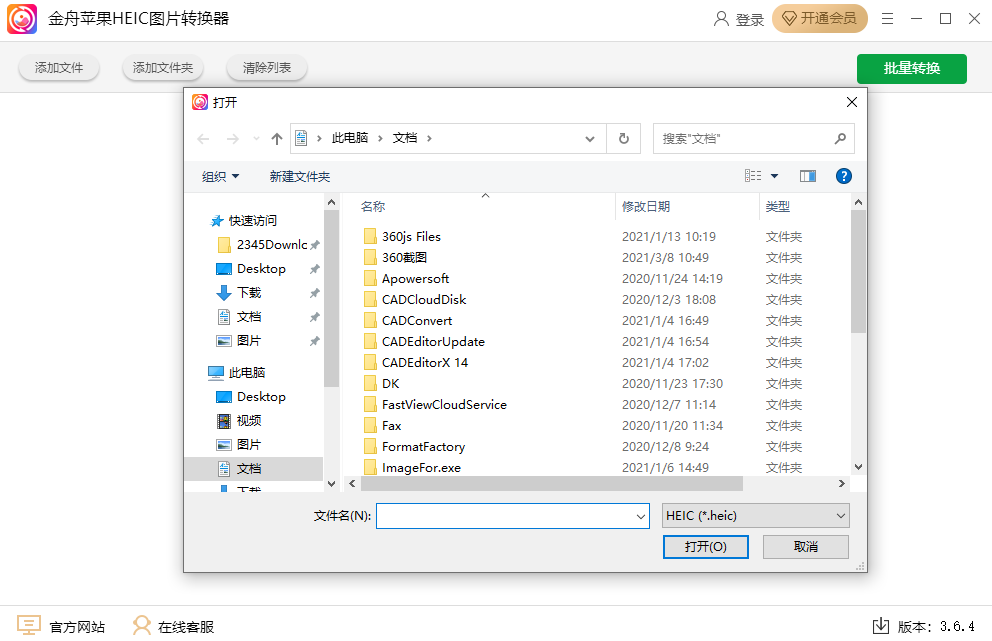Select the CADCloudDisk folder
The image size is (992, 641).
pyautogui.click(x=424, y=299)
